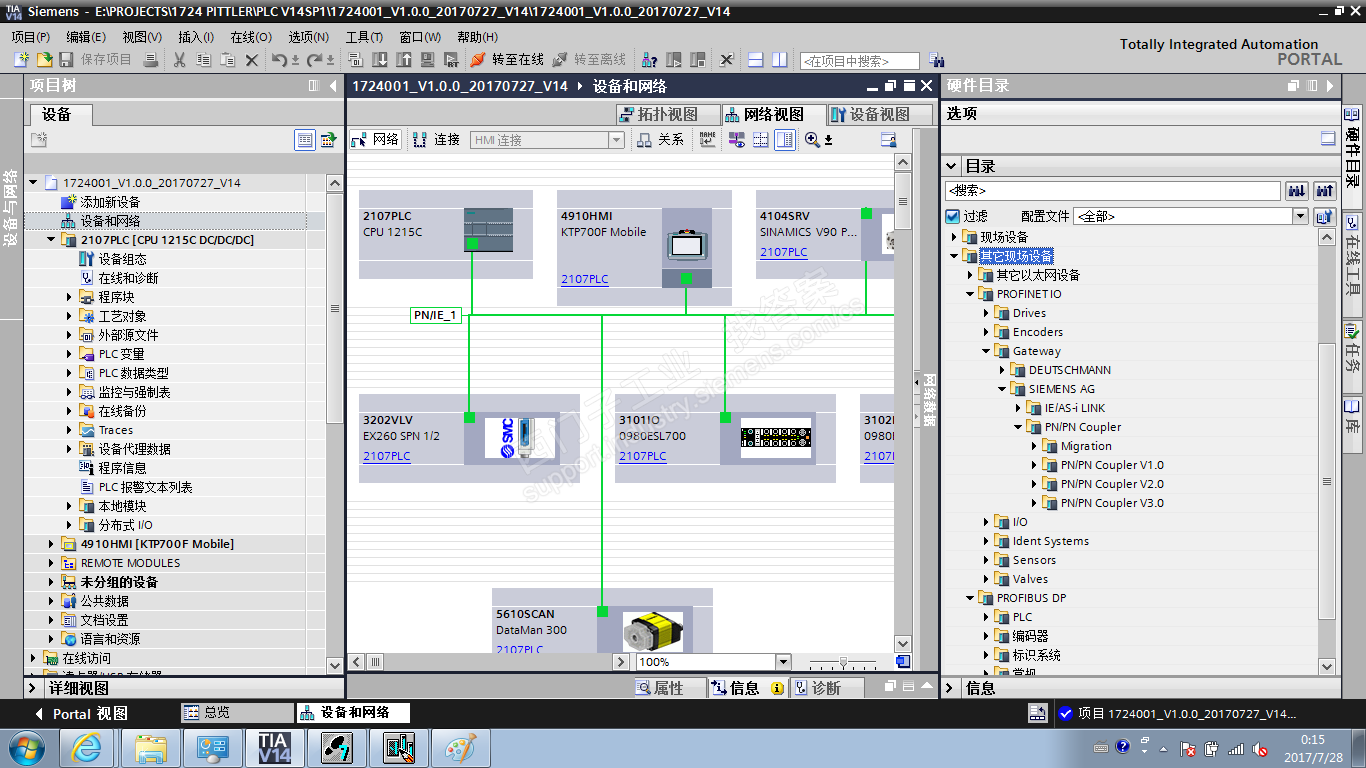
Task: Click the Cut scissors icon
Action: click(x=180, y=60)
